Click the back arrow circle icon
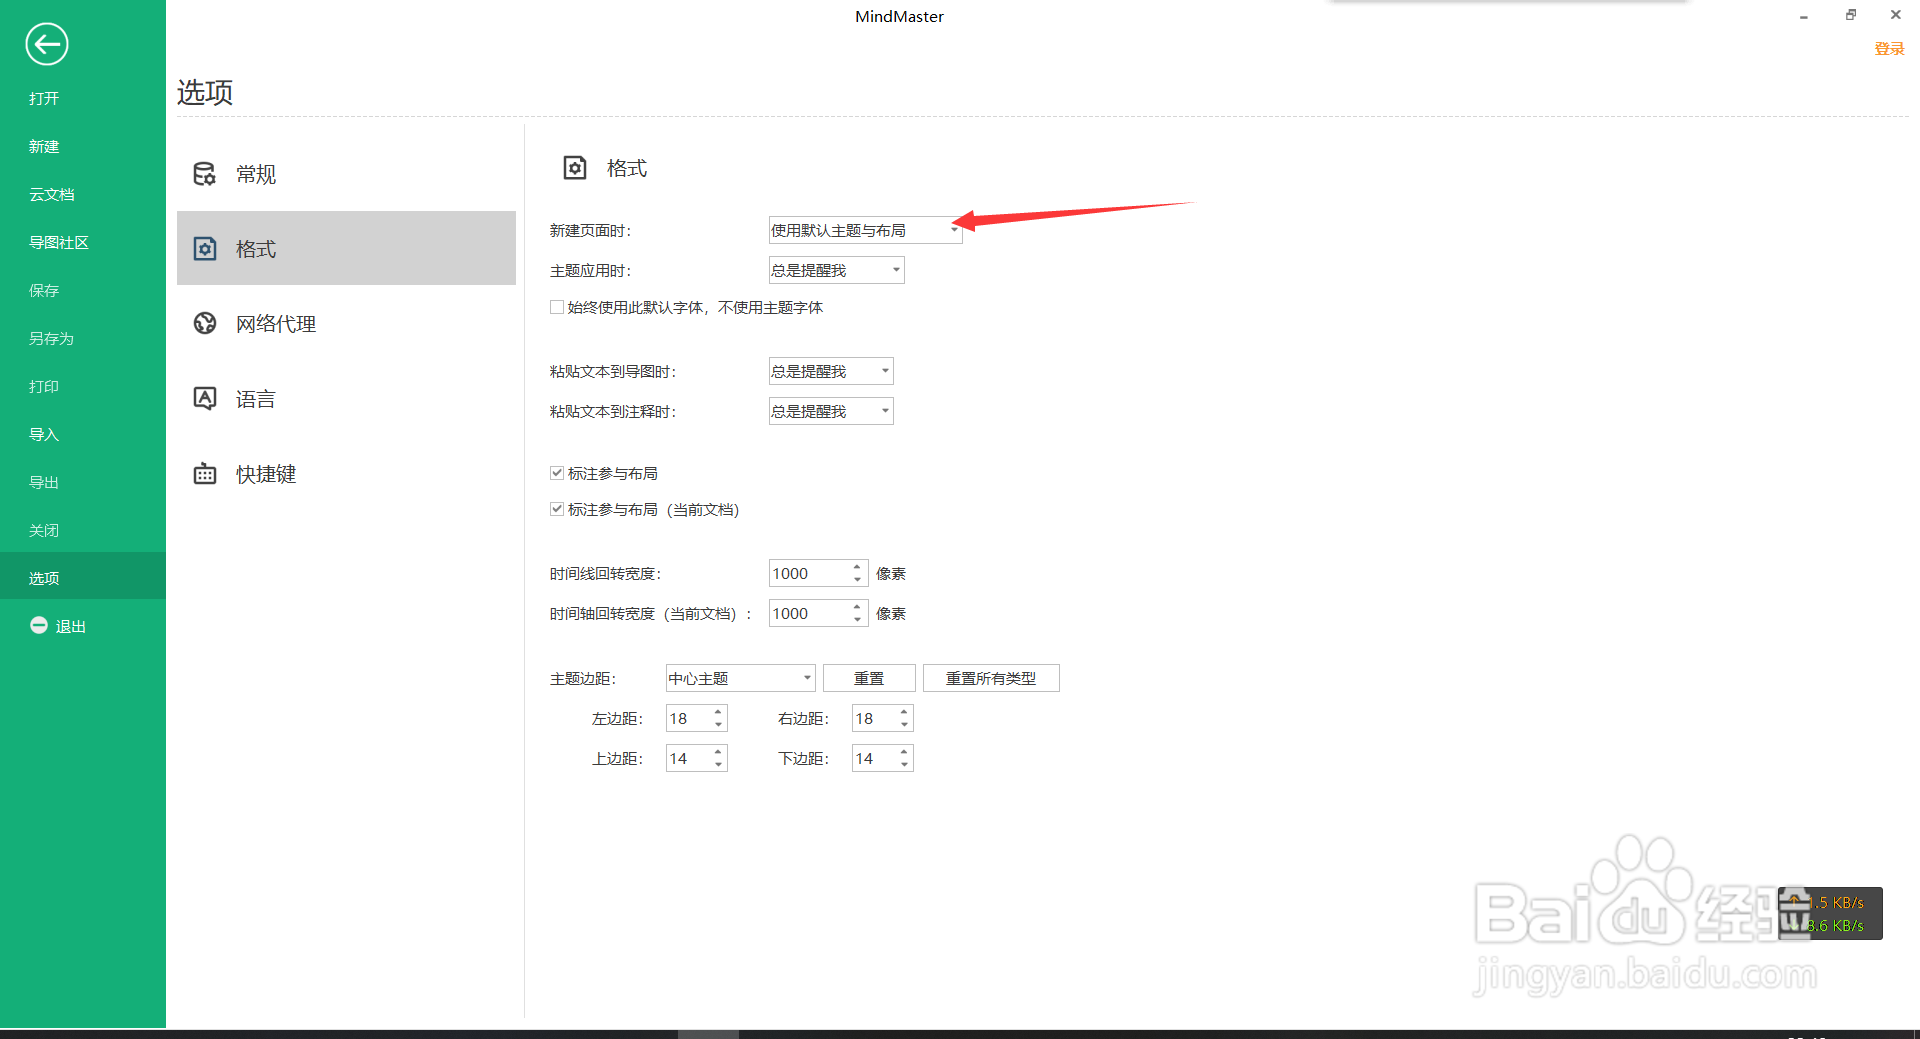The height and width of the screenshot is (1039, 1920). click(46, 44)
